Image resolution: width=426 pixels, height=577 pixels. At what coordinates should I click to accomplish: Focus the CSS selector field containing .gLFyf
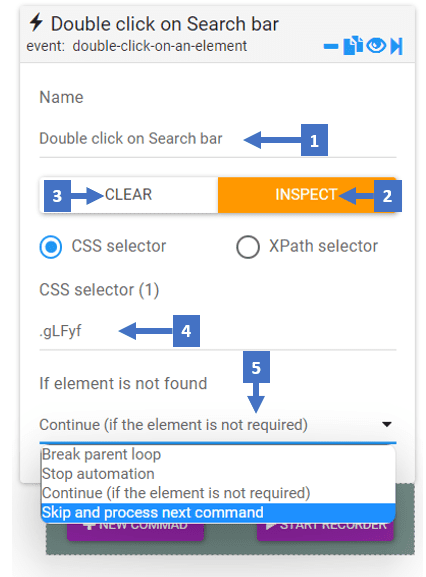[x=217, y=331]
